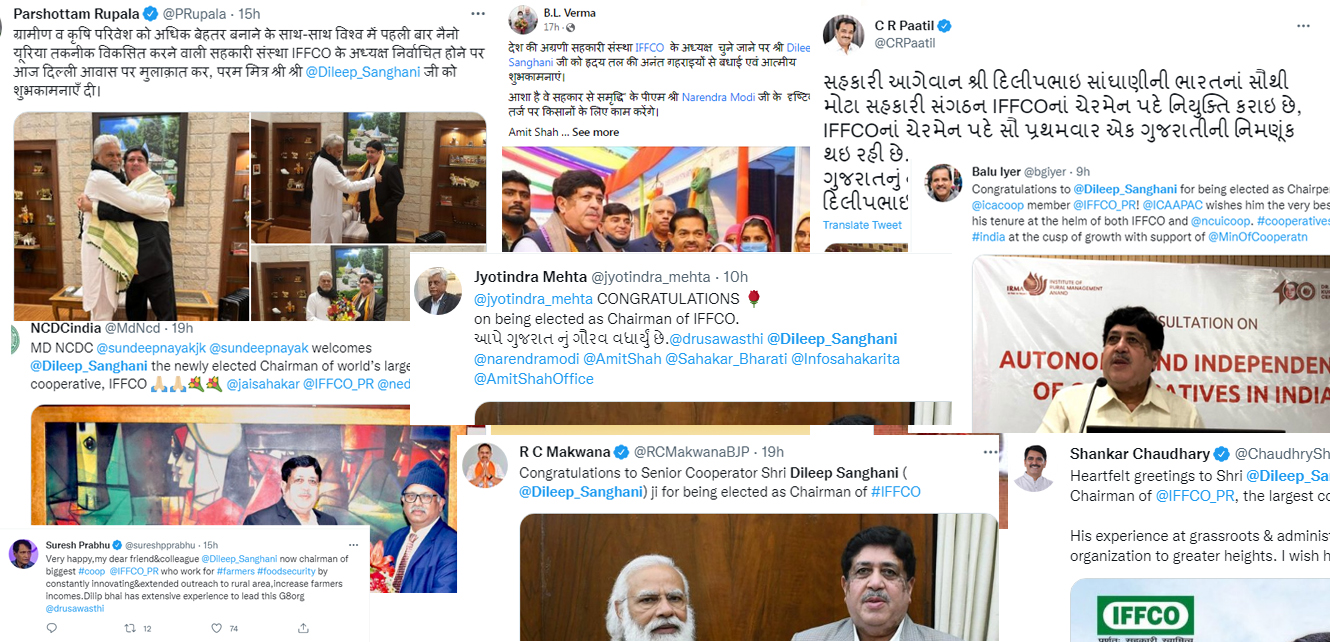Reply to Suresh Prabhu's tweet
Viewport: 1330px width, 642px height.
click(51, 628)
